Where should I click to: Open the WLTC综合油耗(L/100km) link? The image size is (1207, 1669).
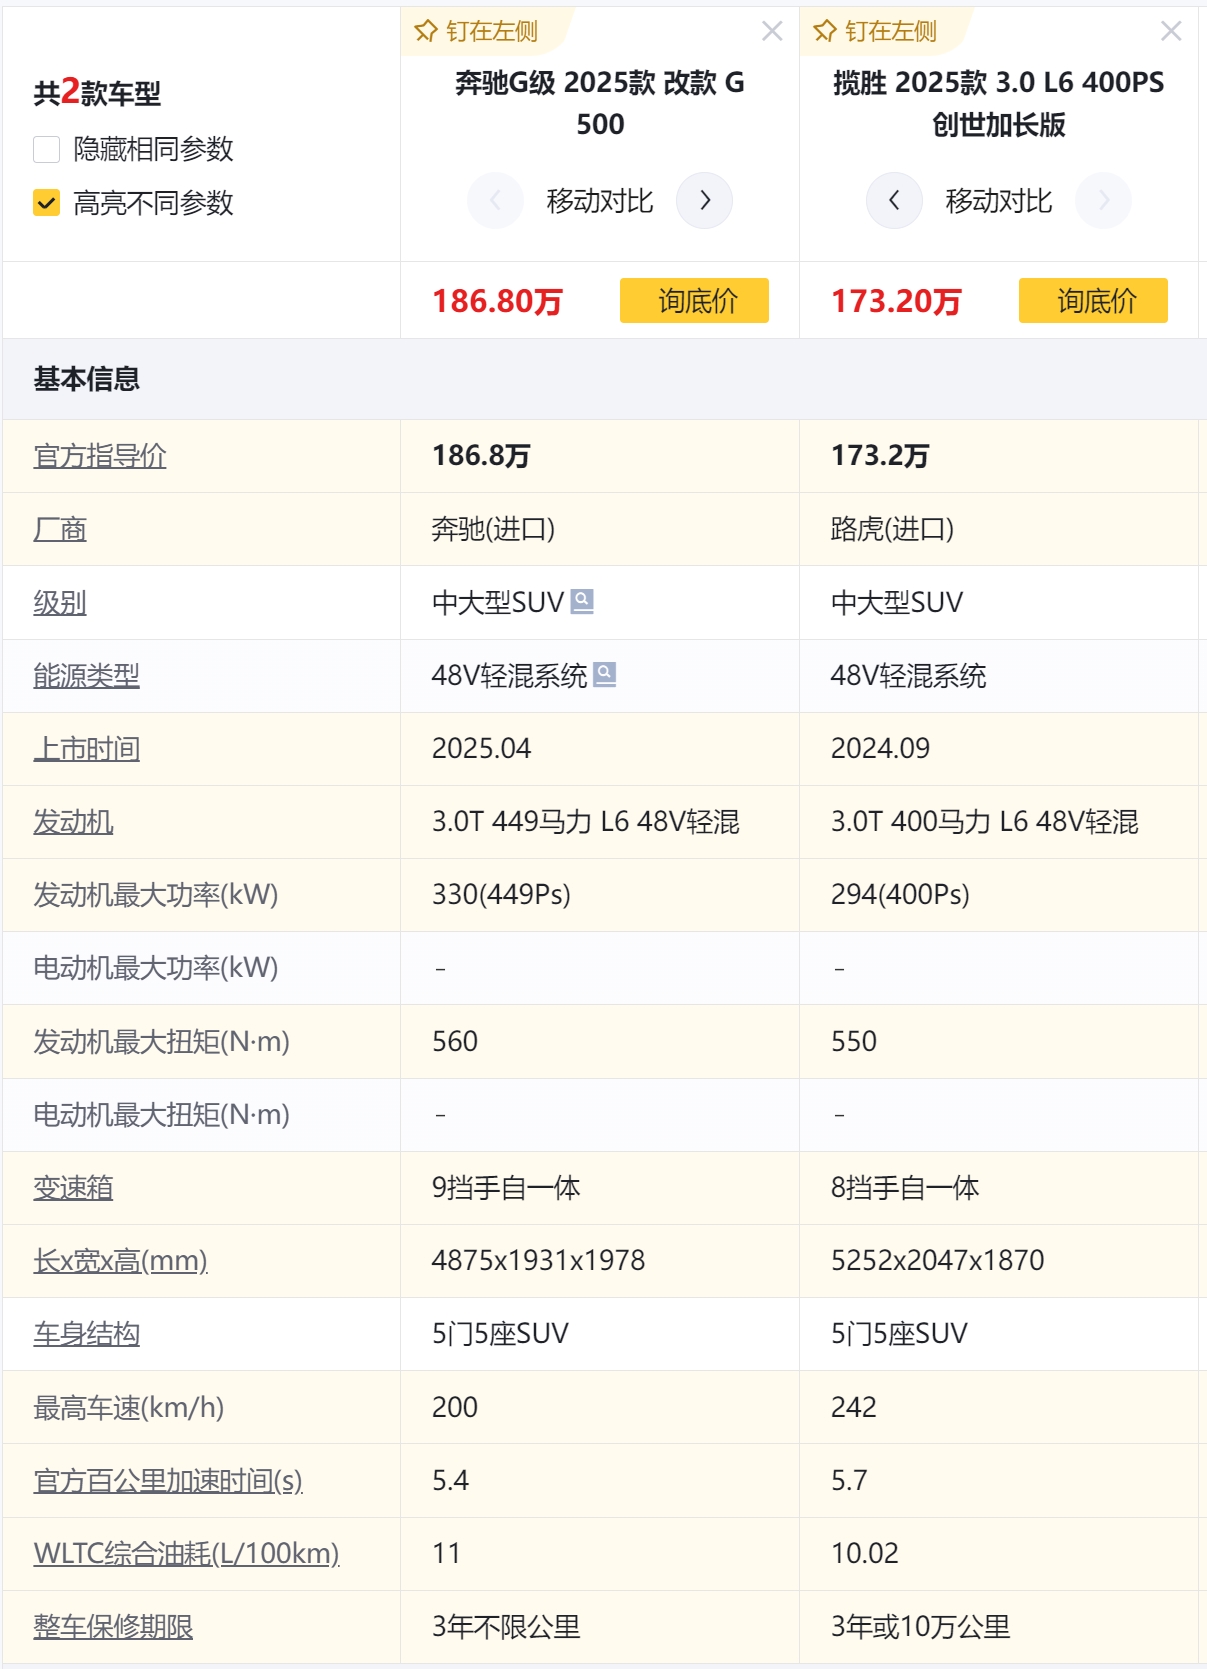click(x=186, y=1553)
